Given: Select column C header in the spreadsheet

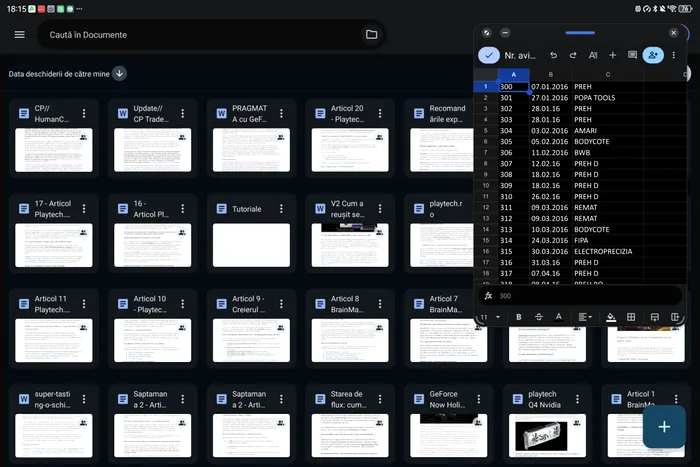Looking at the screenshot, I should coord(608,75).
